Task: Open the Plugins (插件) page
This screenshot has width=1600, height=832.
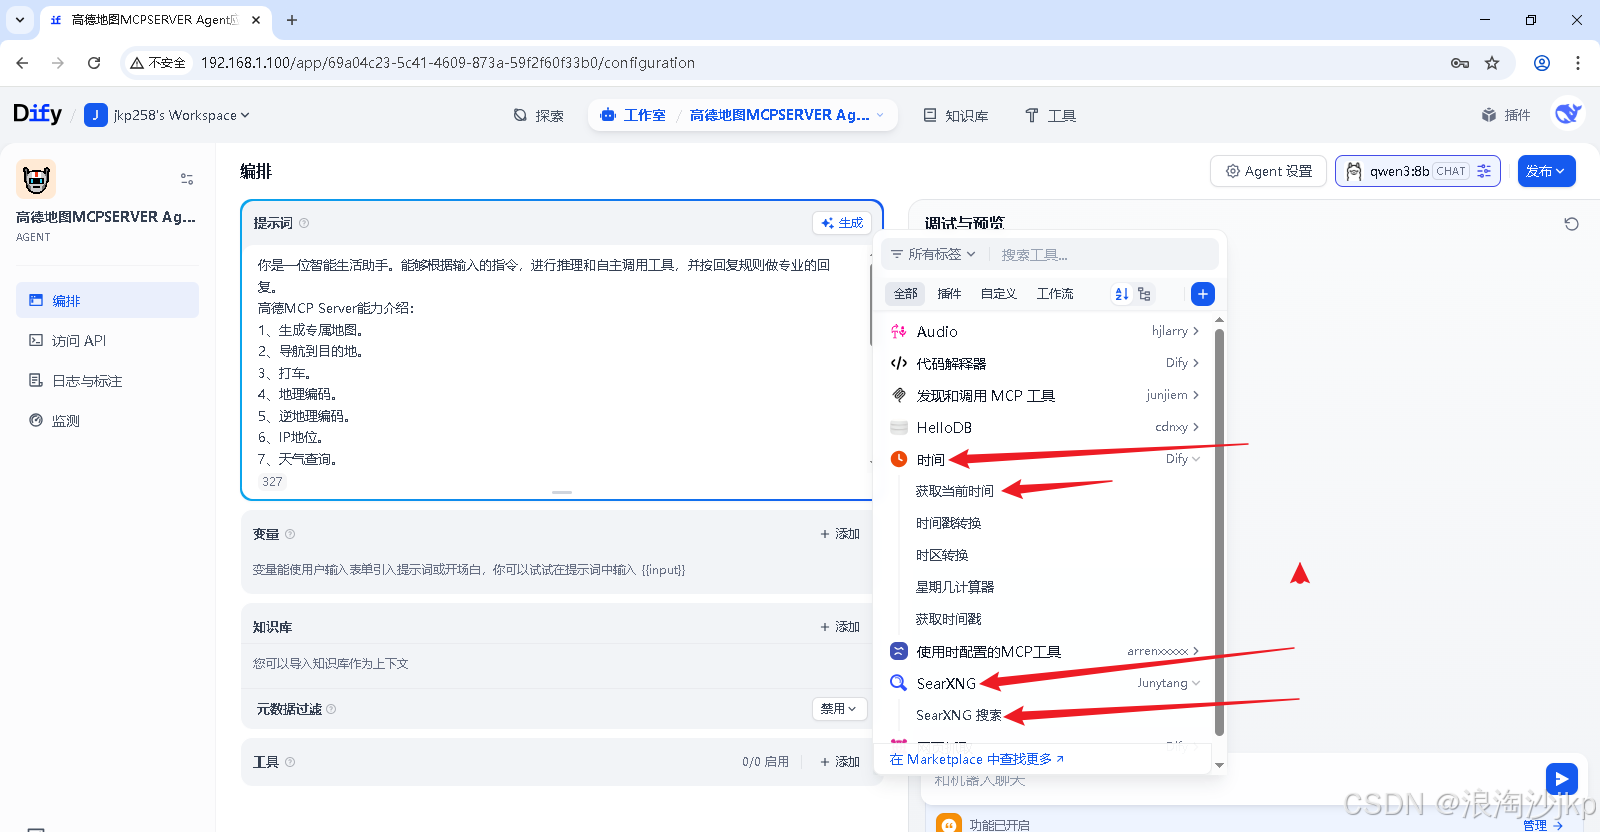Action: (1506, 115)
